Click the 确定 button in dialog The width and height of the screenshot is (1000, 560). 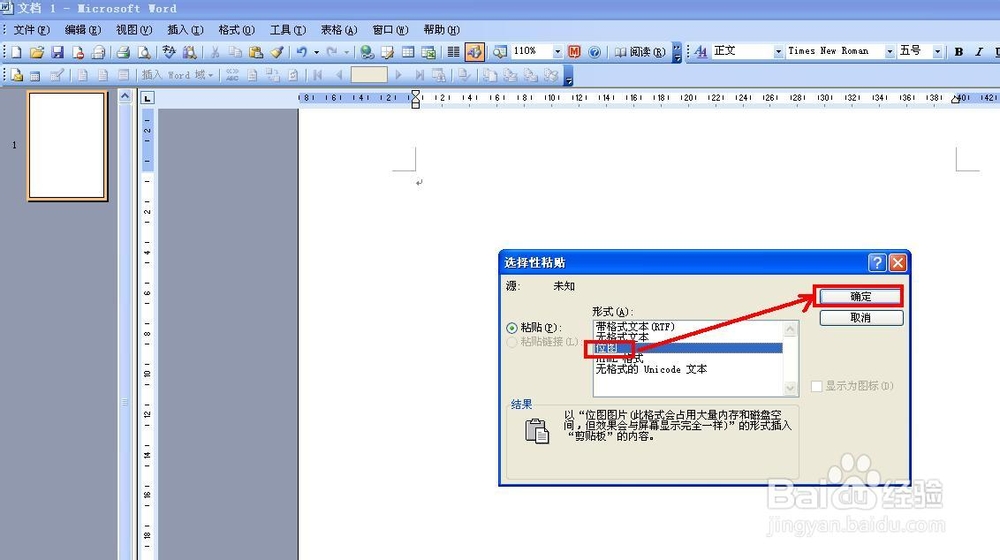point(861,297)
